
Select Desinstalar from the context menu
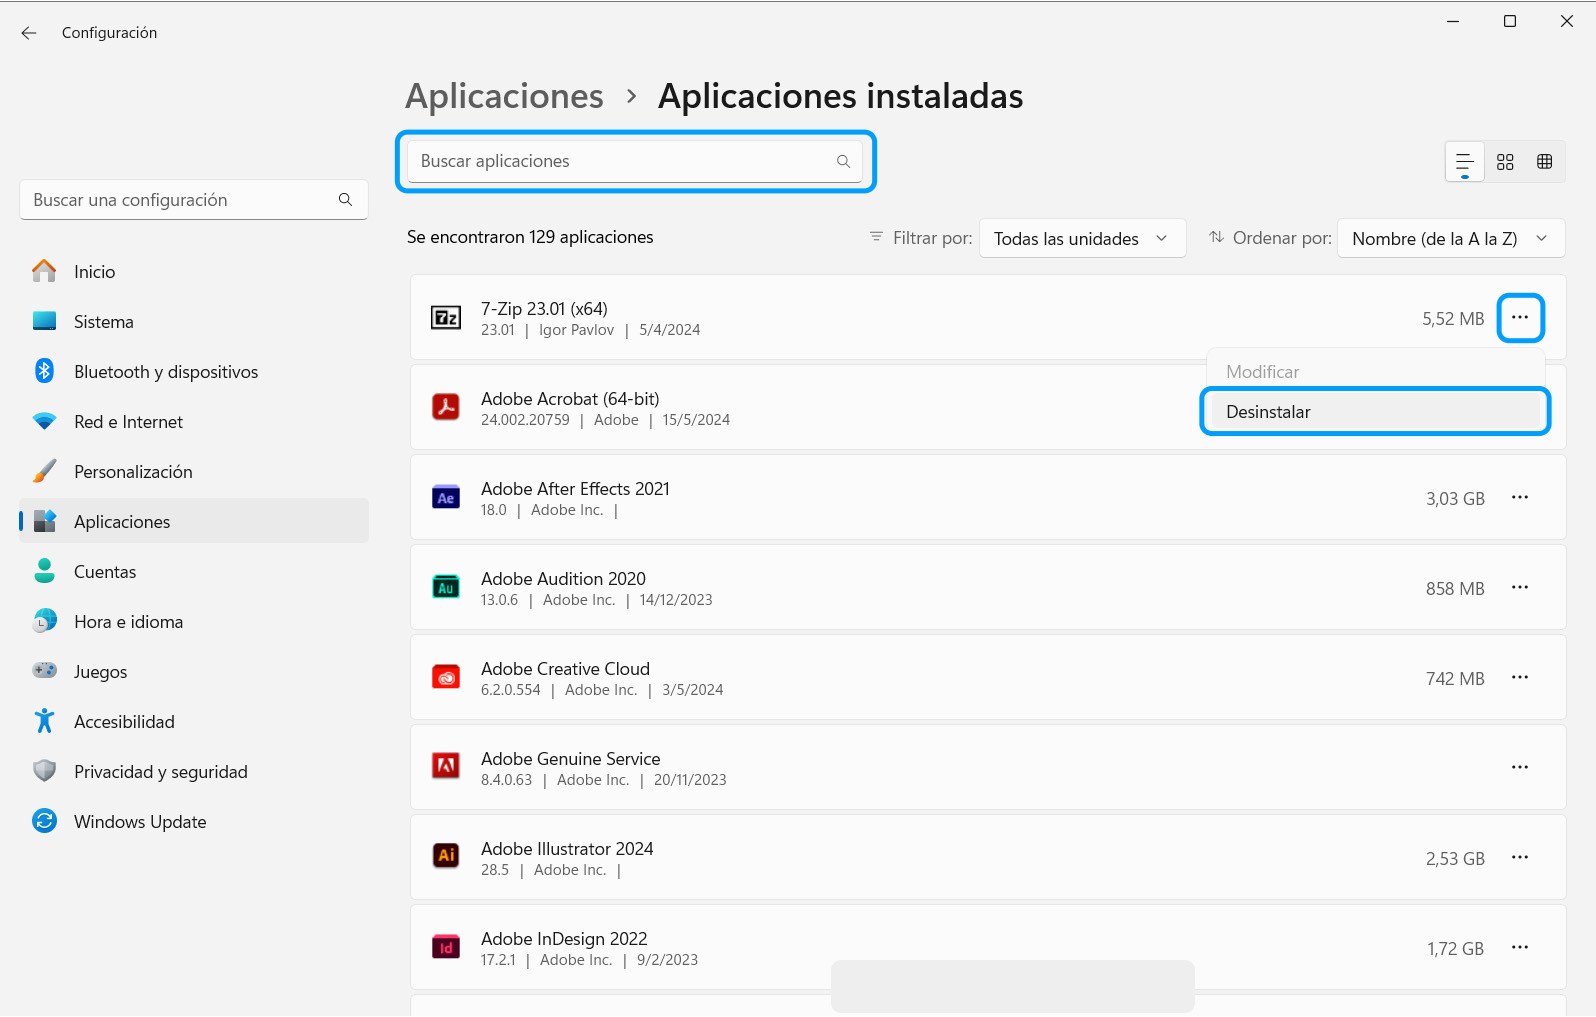[x=1375, y=412]
